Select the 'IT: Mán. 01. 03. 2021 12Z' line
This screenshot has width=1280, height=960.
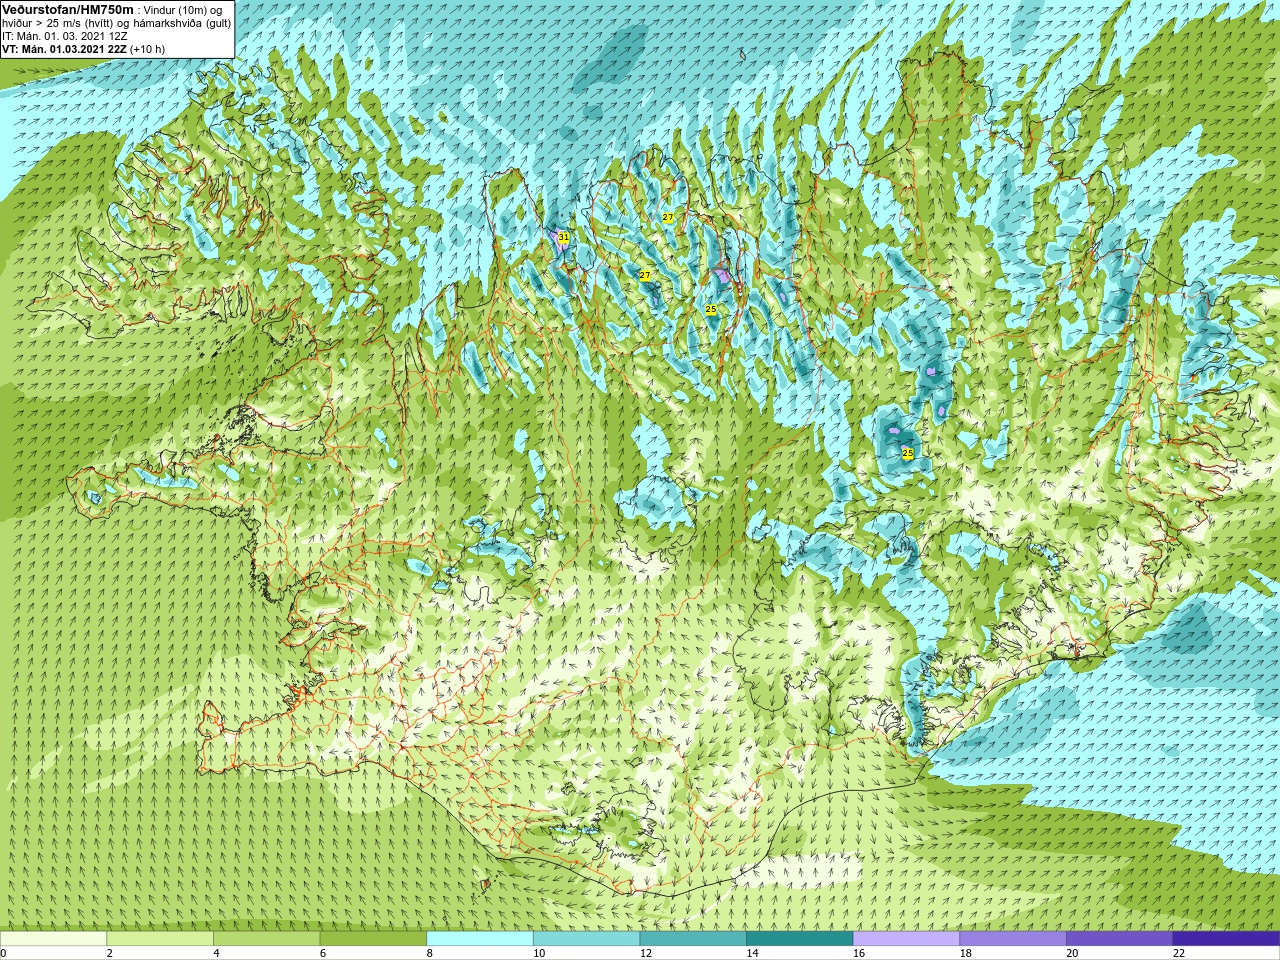pos(65,35)
